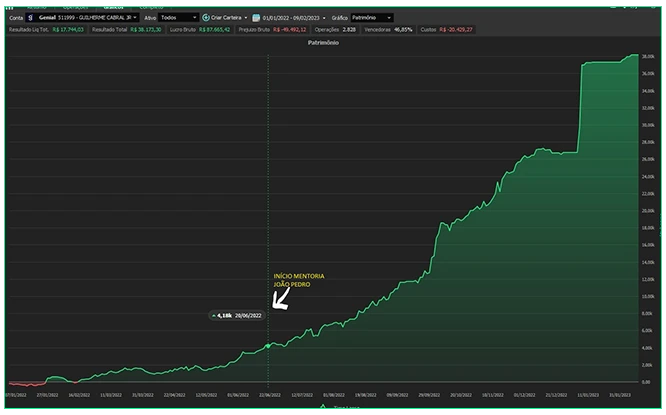The image size is (666, 415).
Task: Click the 29/09/2022 x-axis date label
Action: pos(429,395)
